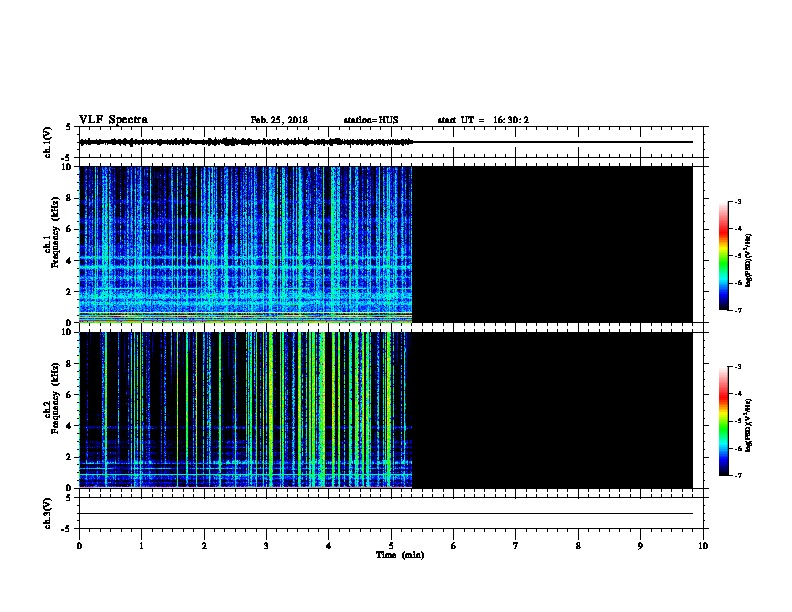Click the 'VLF Spectra' plot title

113,120
